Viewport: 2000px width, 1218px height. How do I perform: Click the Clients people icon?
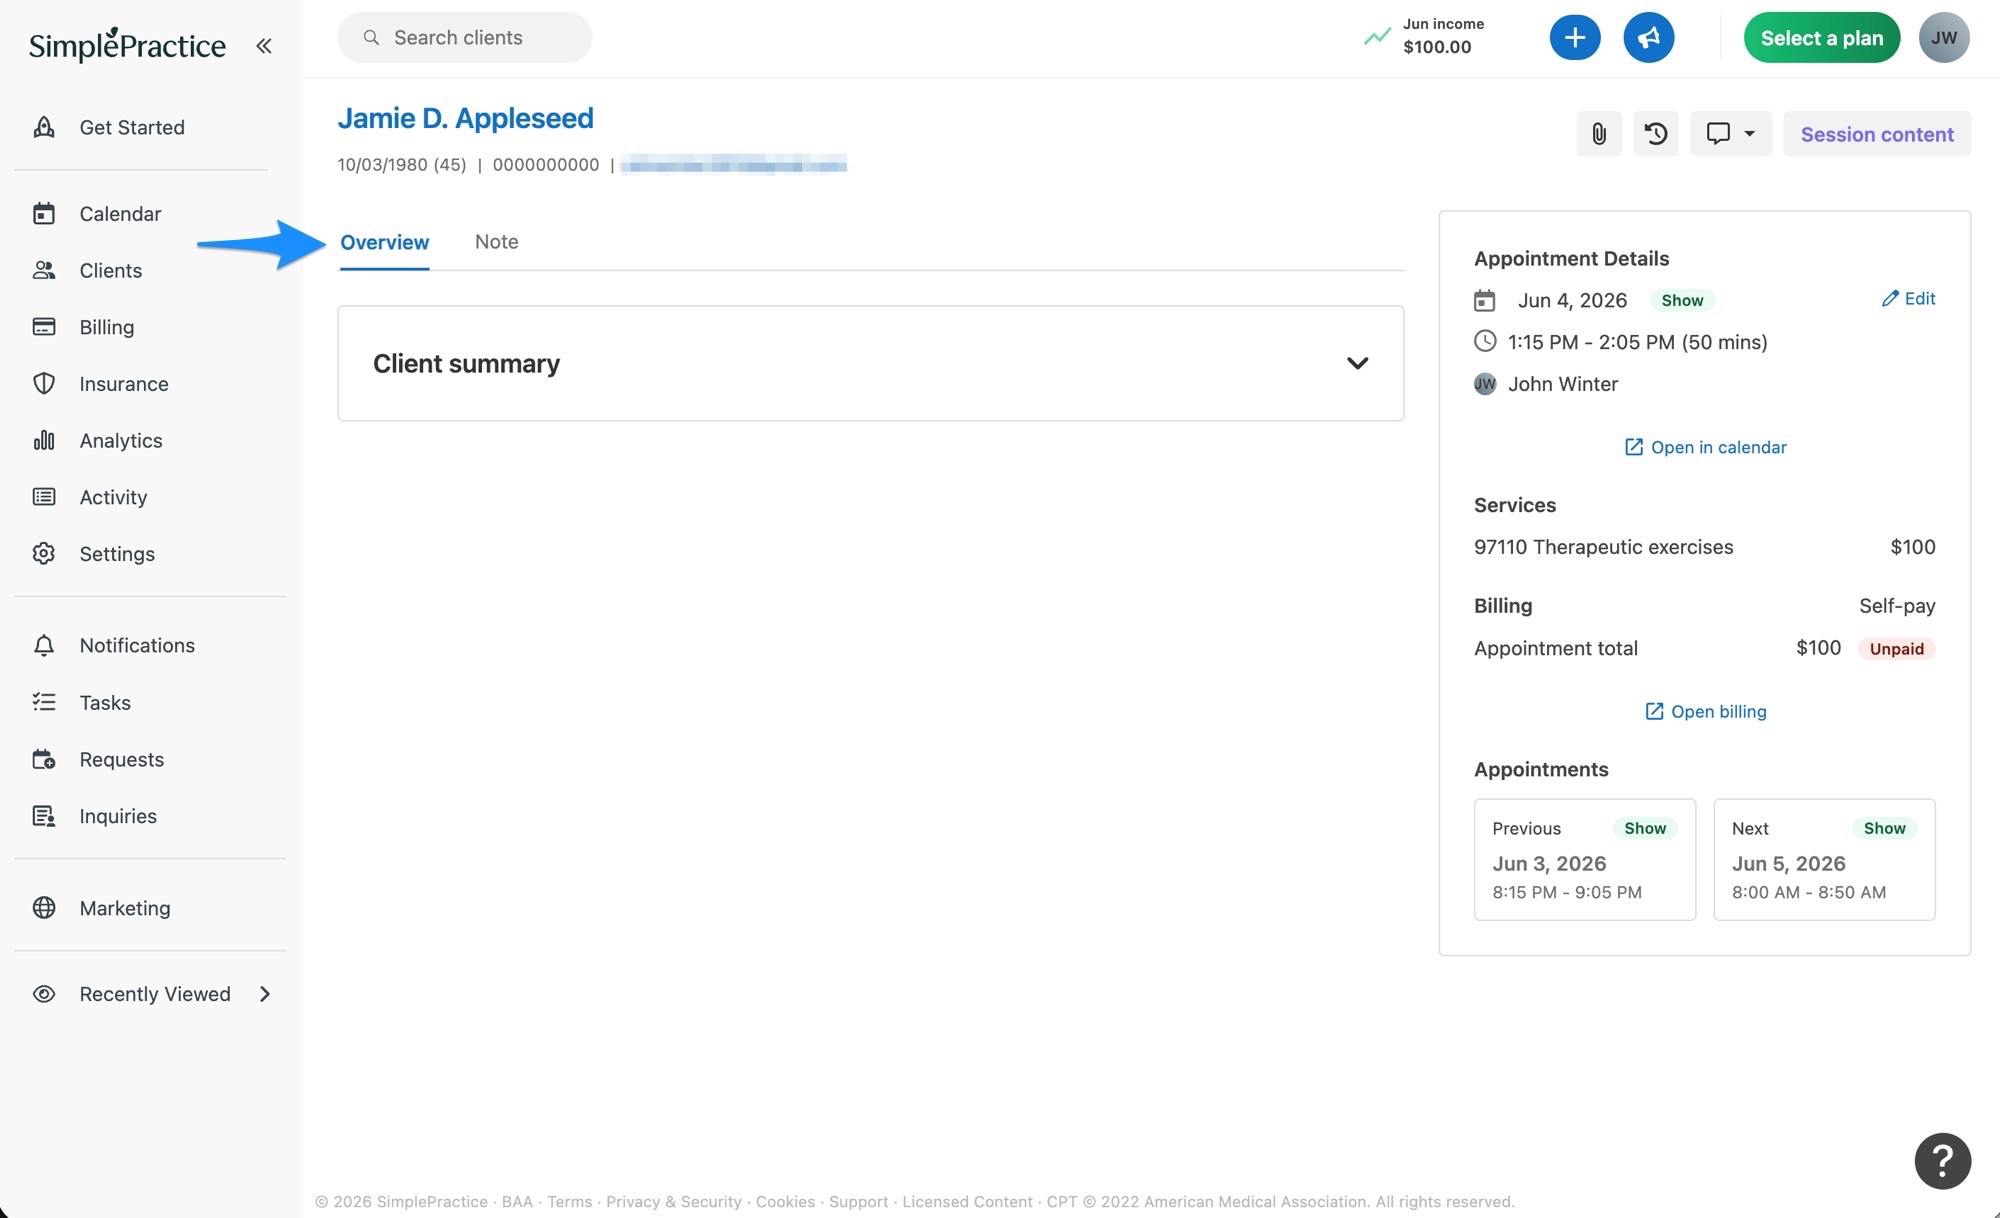point(44,270)
